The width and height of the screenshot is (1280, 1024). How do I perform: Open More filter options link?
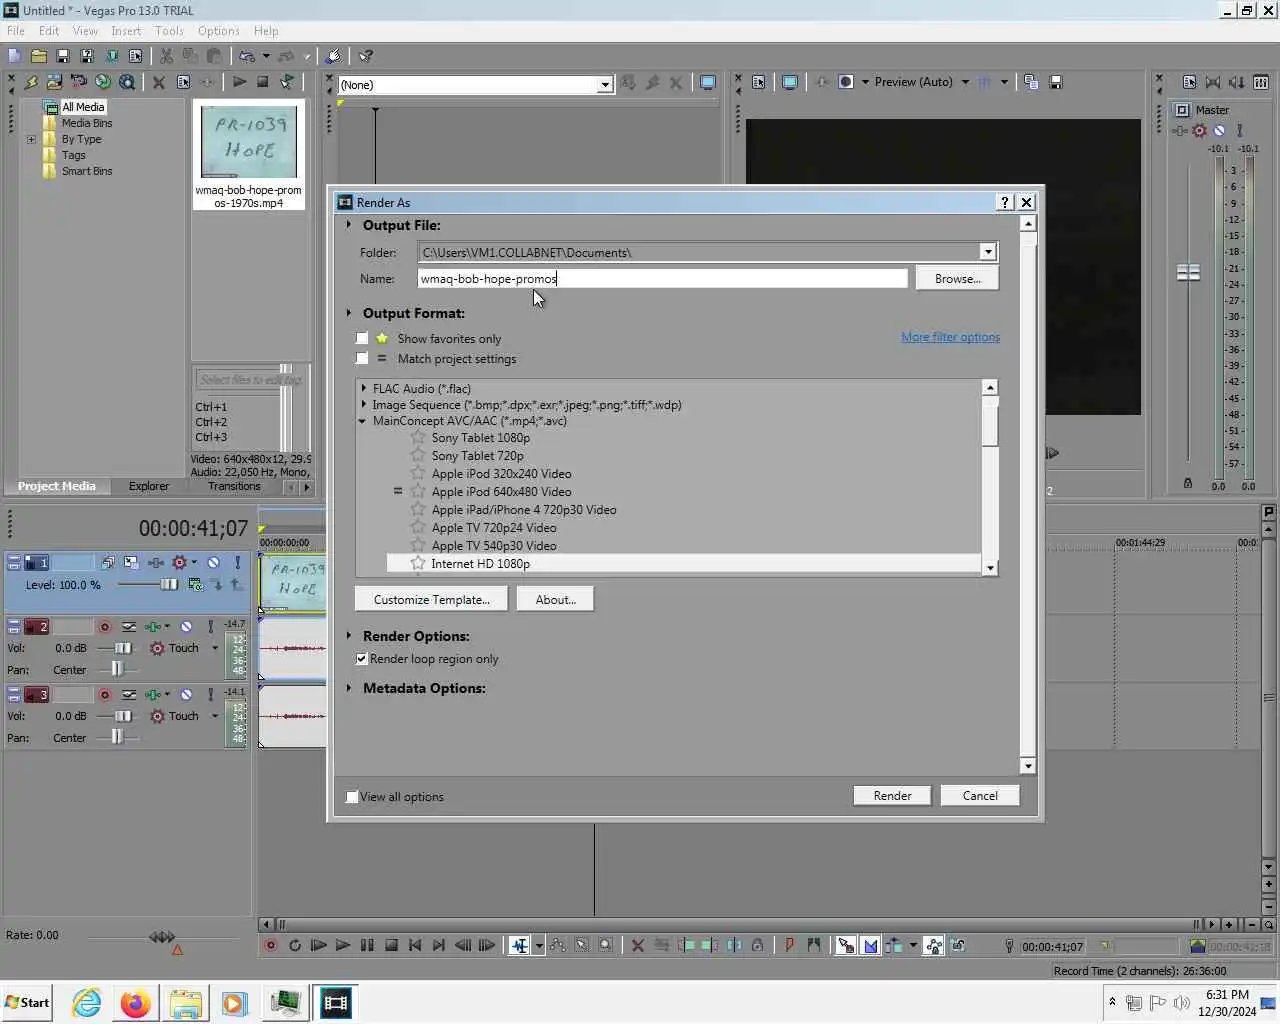[x=950, y=337]
